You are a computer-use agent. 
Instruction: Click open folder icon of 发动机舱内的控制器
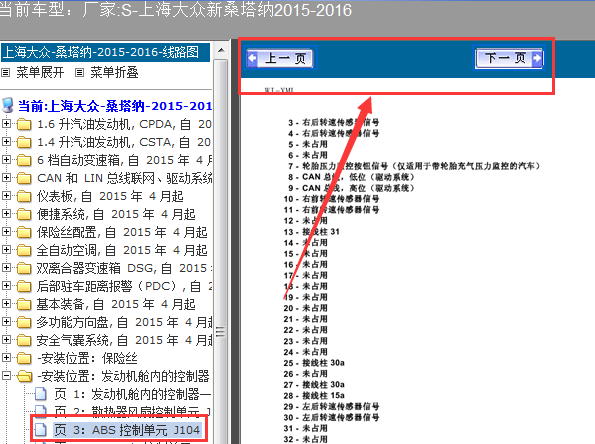point(25,376)
